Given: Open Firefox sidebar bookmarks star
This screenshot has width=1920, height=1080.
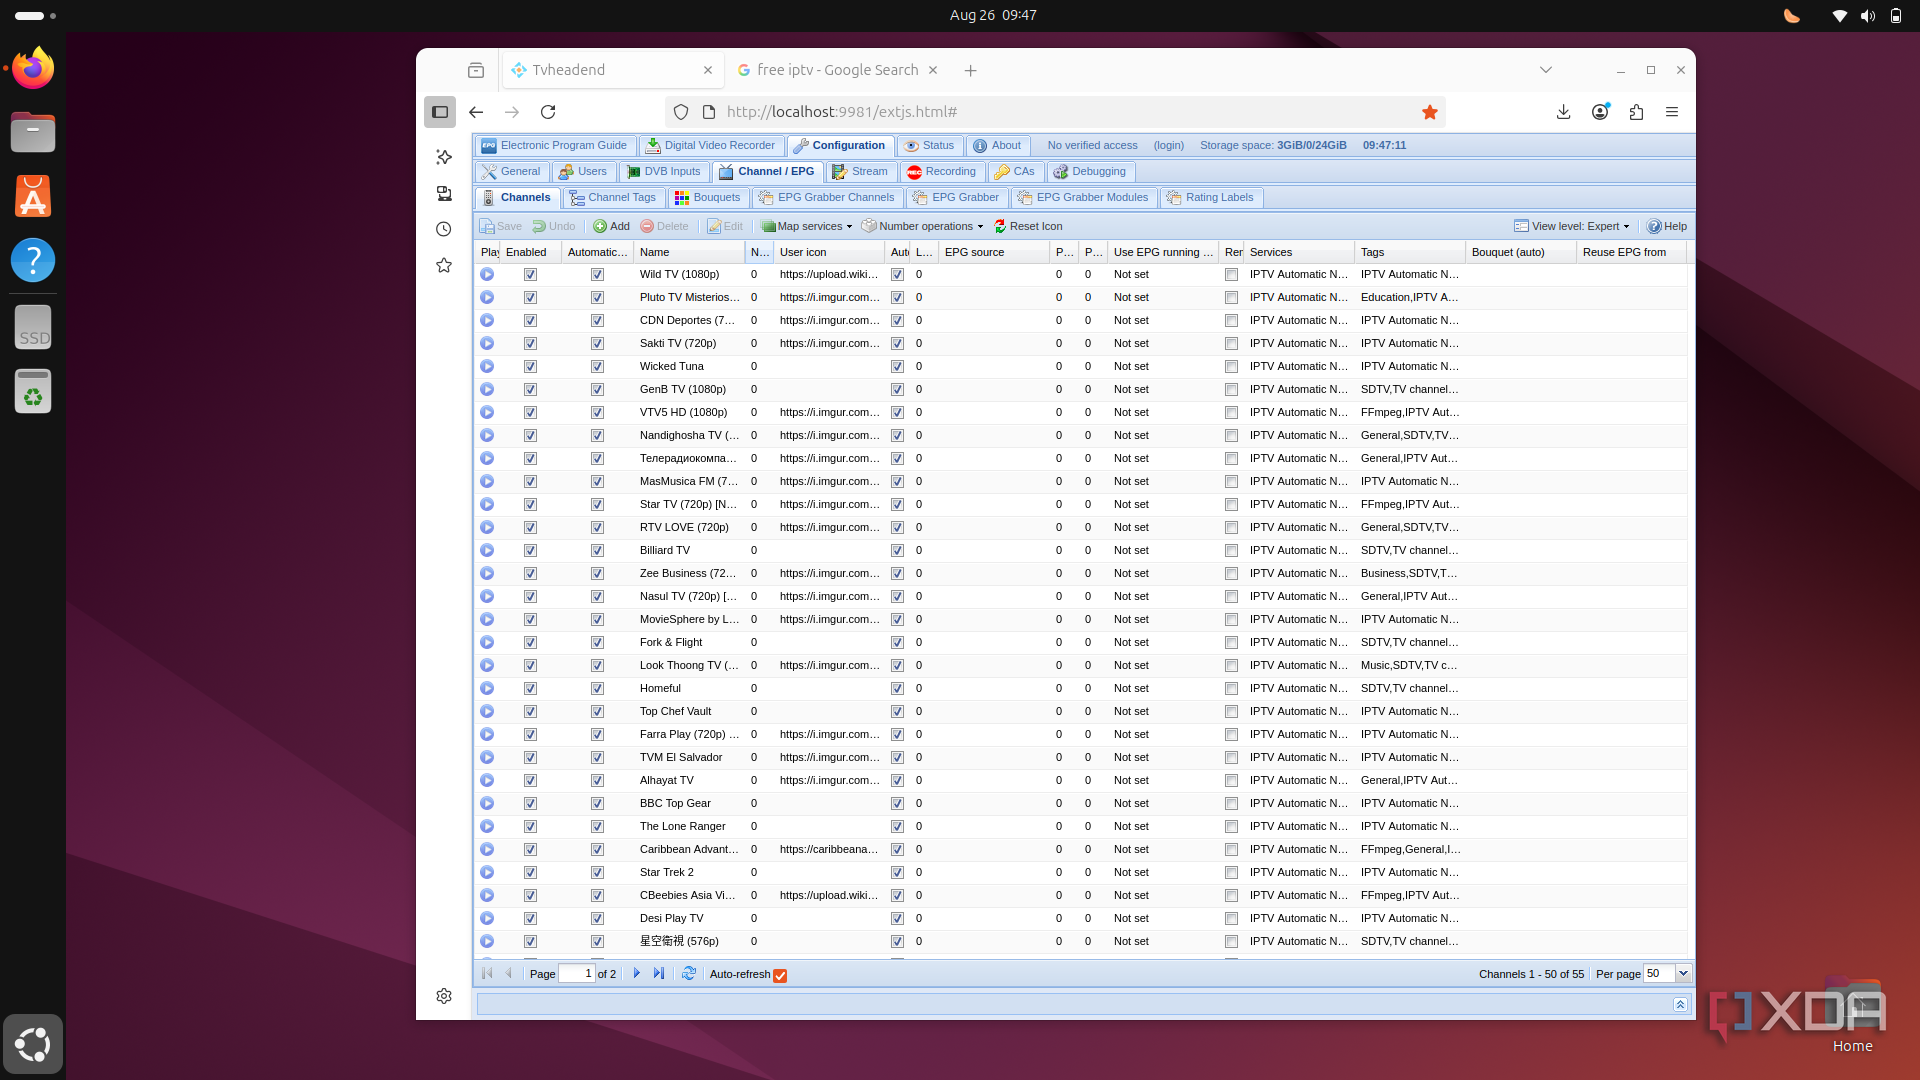Looking at the screenshot, I should pos(444,265).
